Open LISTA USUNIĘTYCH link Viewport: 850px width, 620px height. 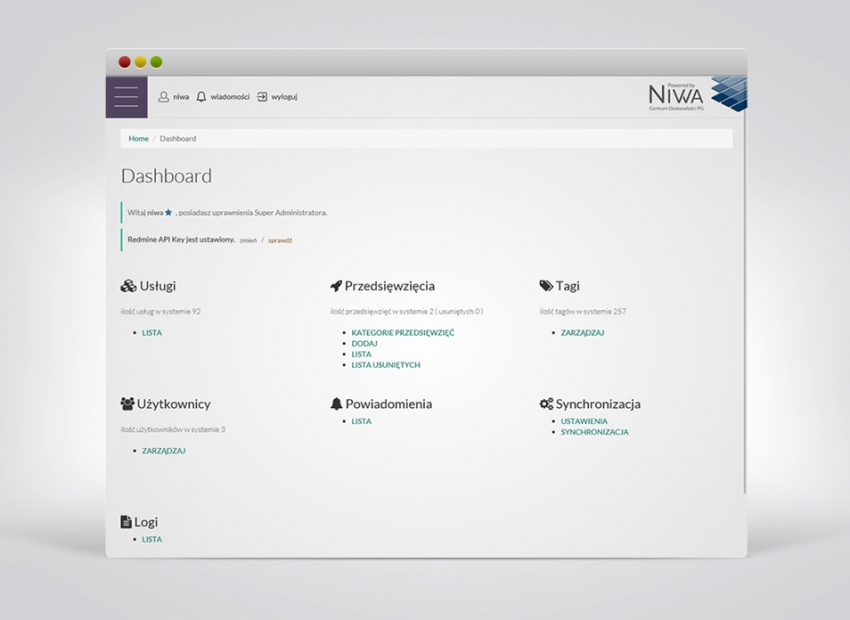coord(386,365)
